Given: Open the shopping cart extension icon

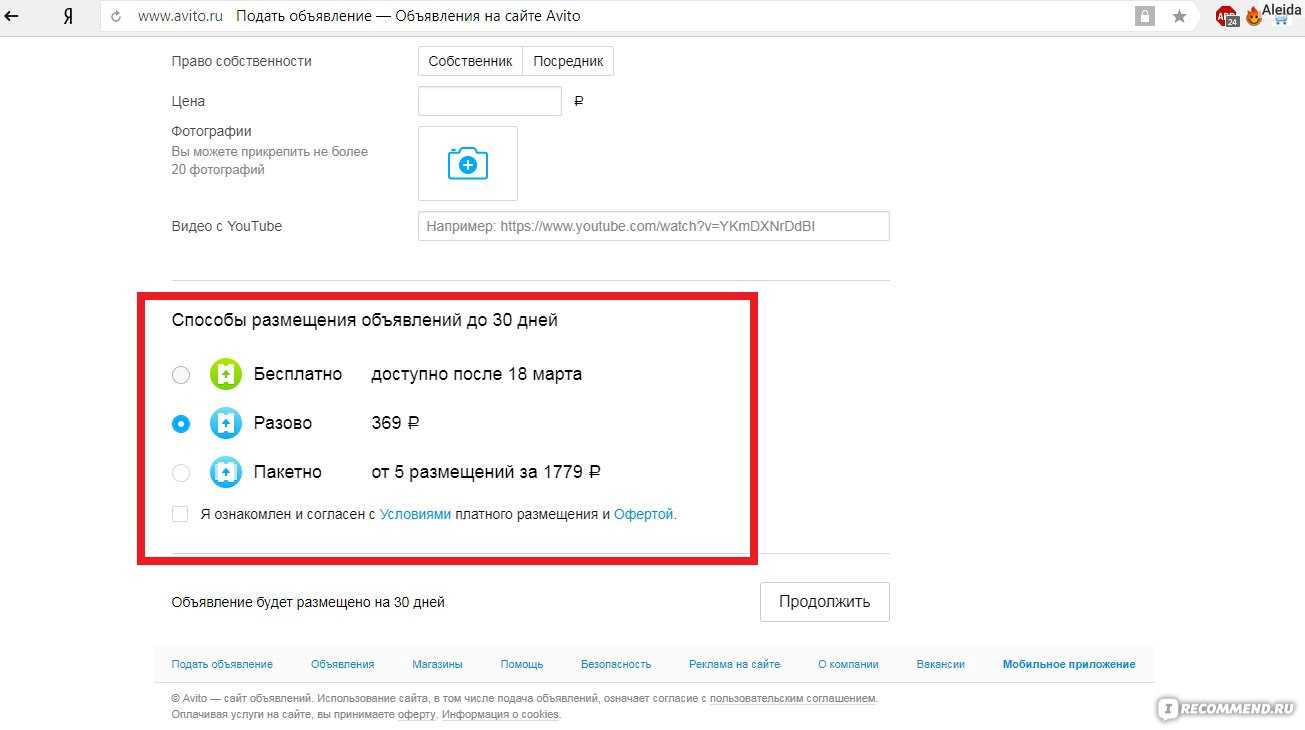Looking at the screenshot, I should pyautogui.click(x=1281, y=18).
